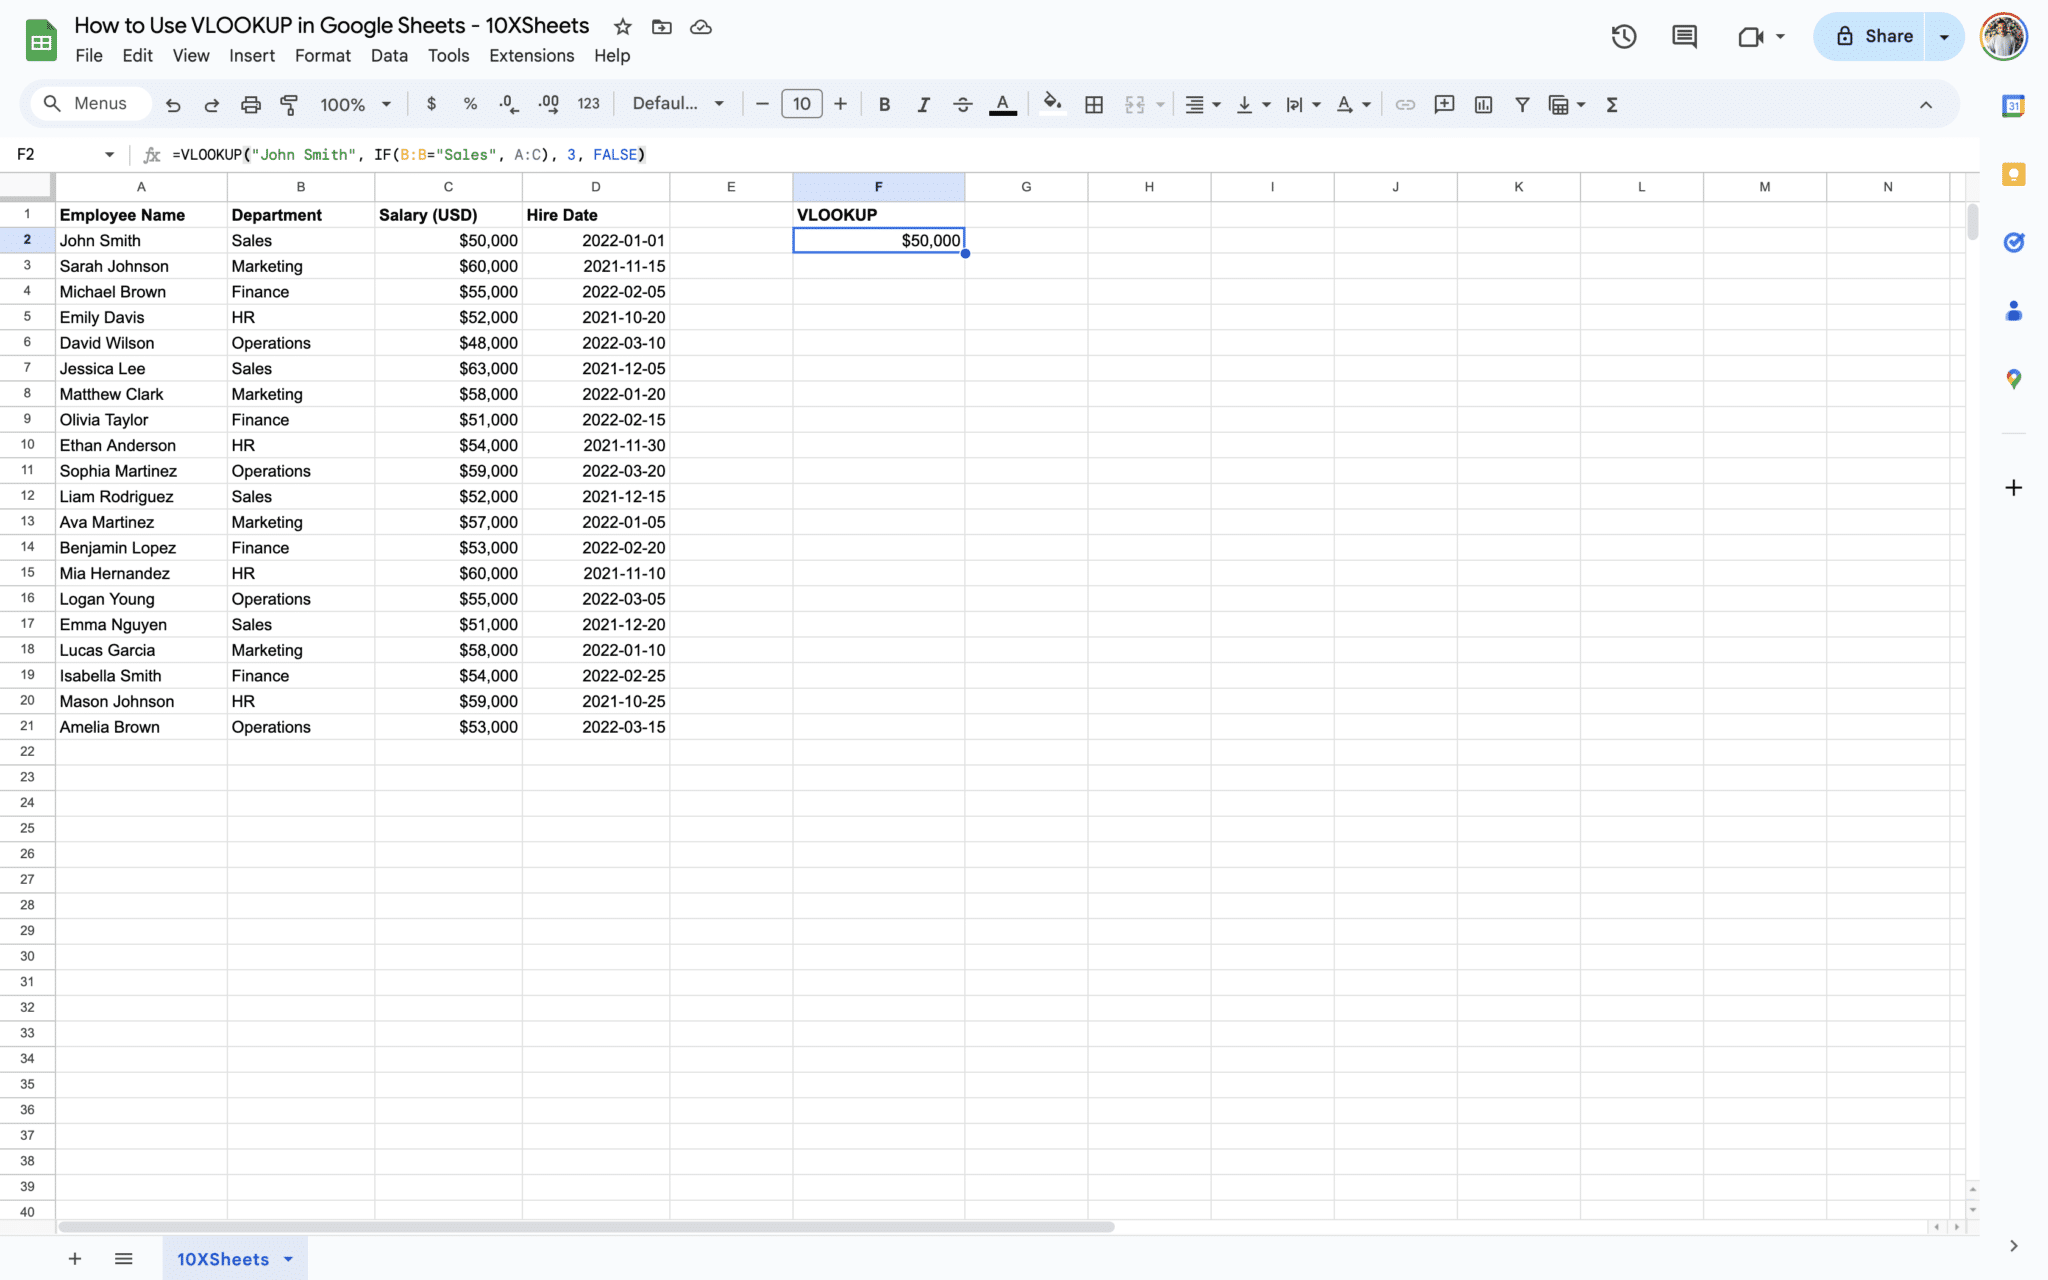Screen dimensions: 2048x1280
Task: Open the Extensions menu
Action: tap(531, 56)
